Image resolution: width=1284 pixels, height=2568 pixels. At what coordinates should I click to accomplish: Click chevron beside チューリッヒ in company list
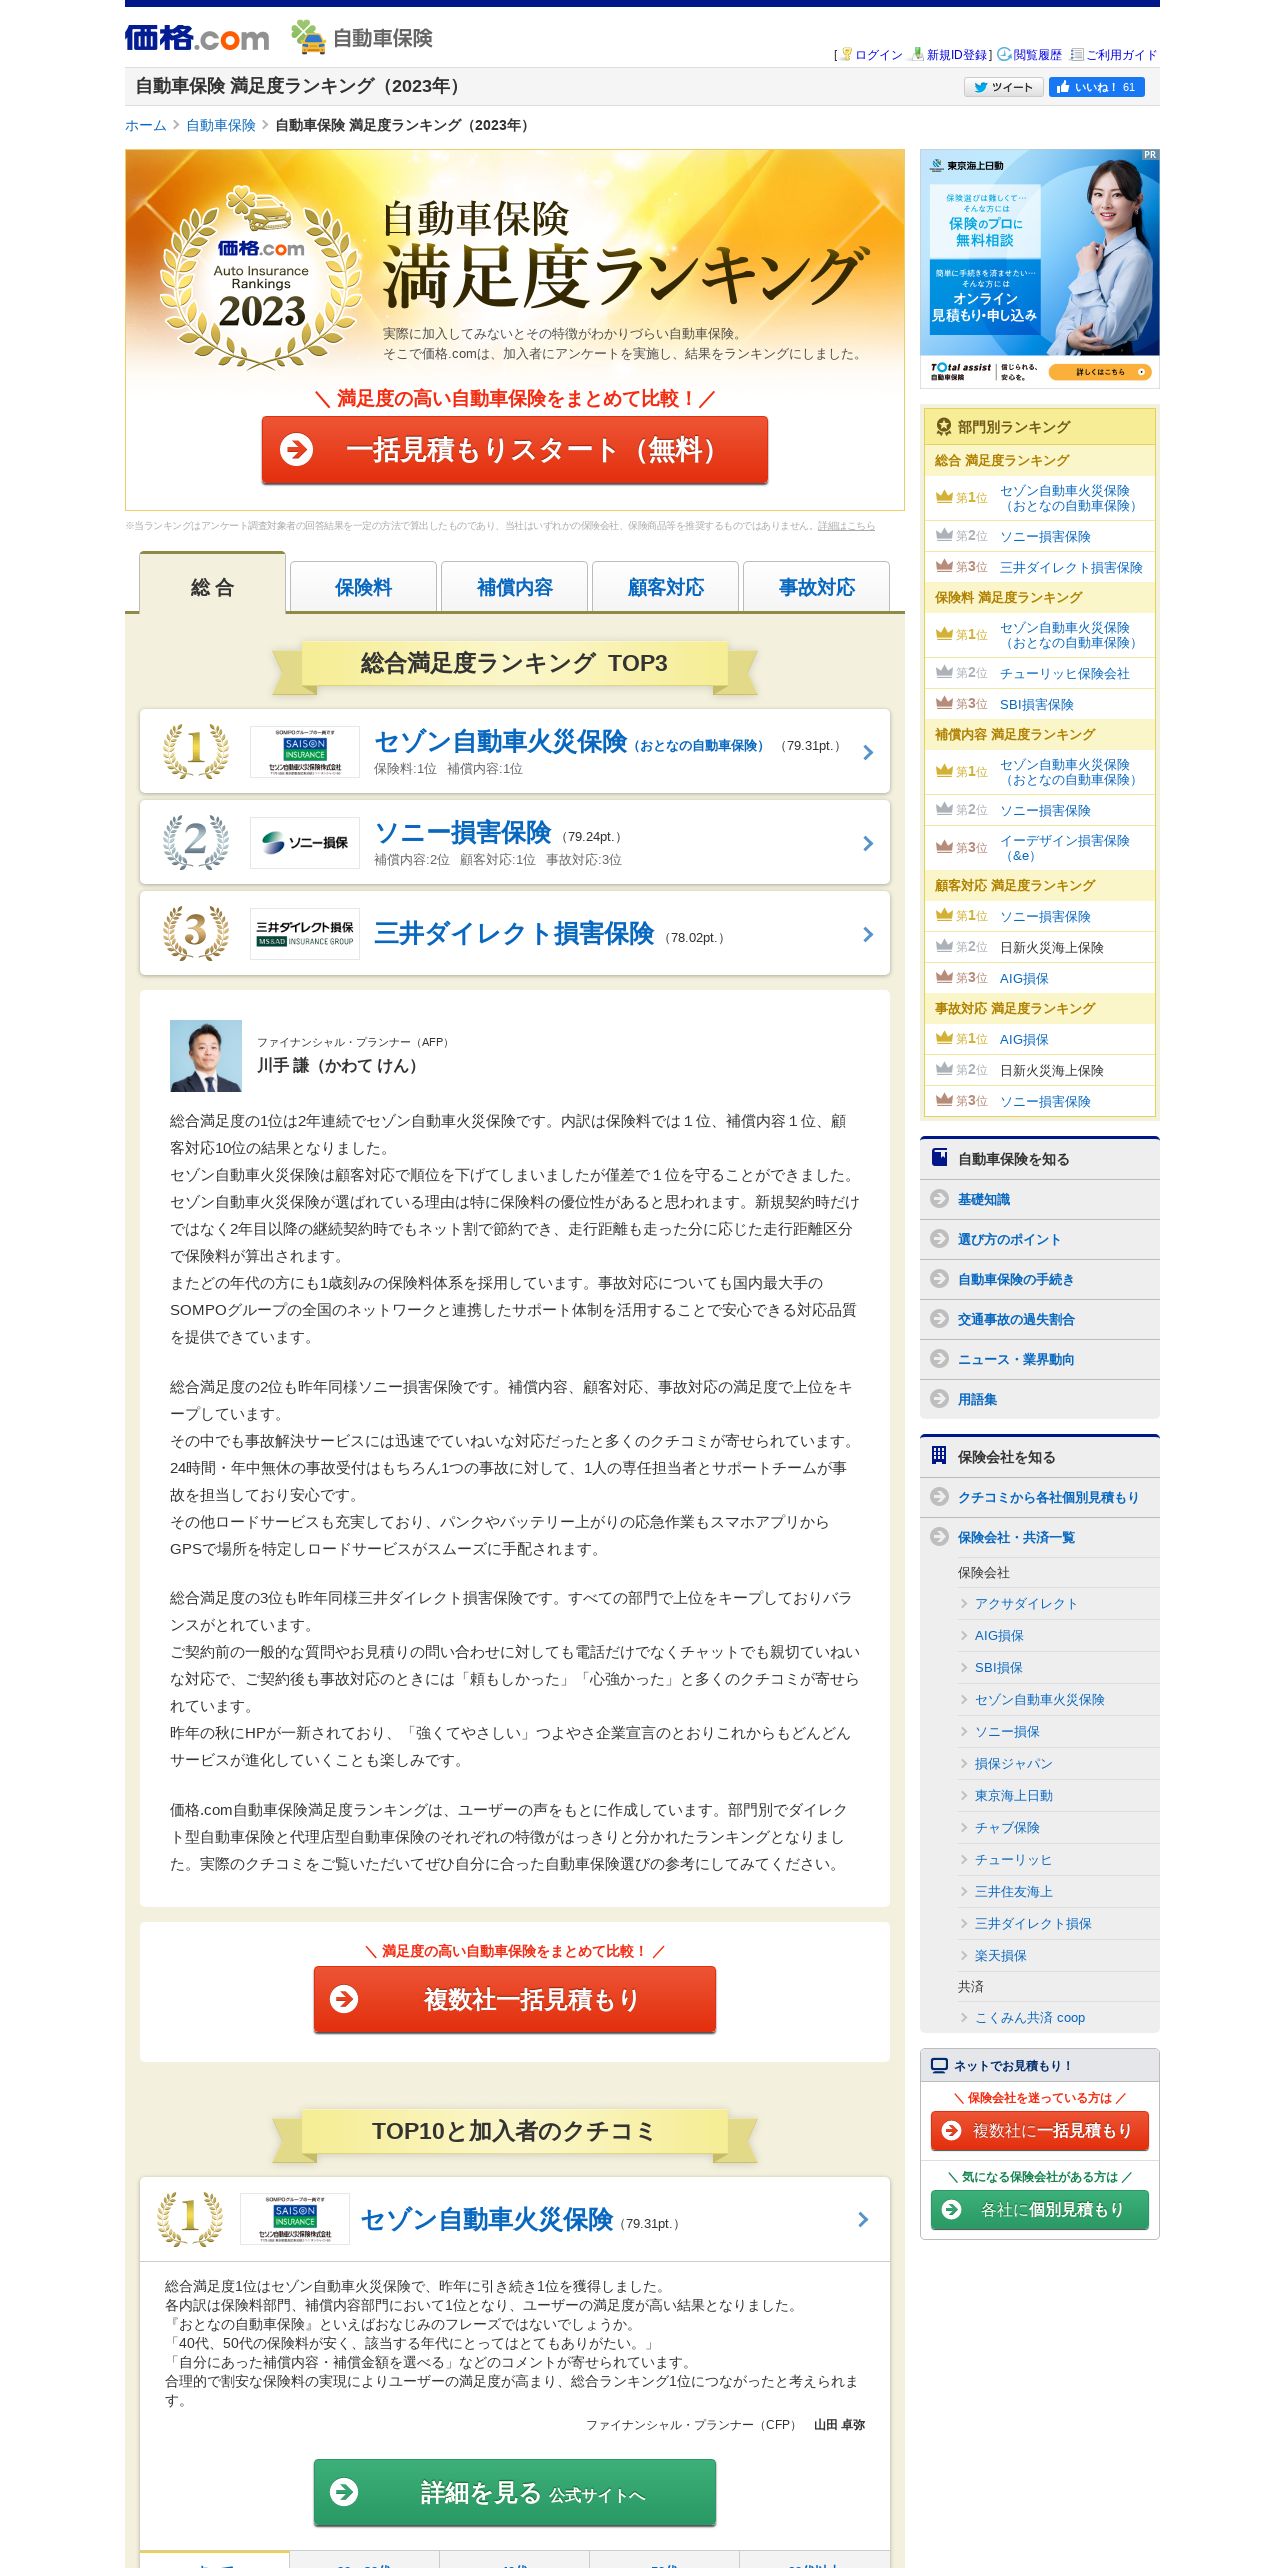click(964, 1860)
